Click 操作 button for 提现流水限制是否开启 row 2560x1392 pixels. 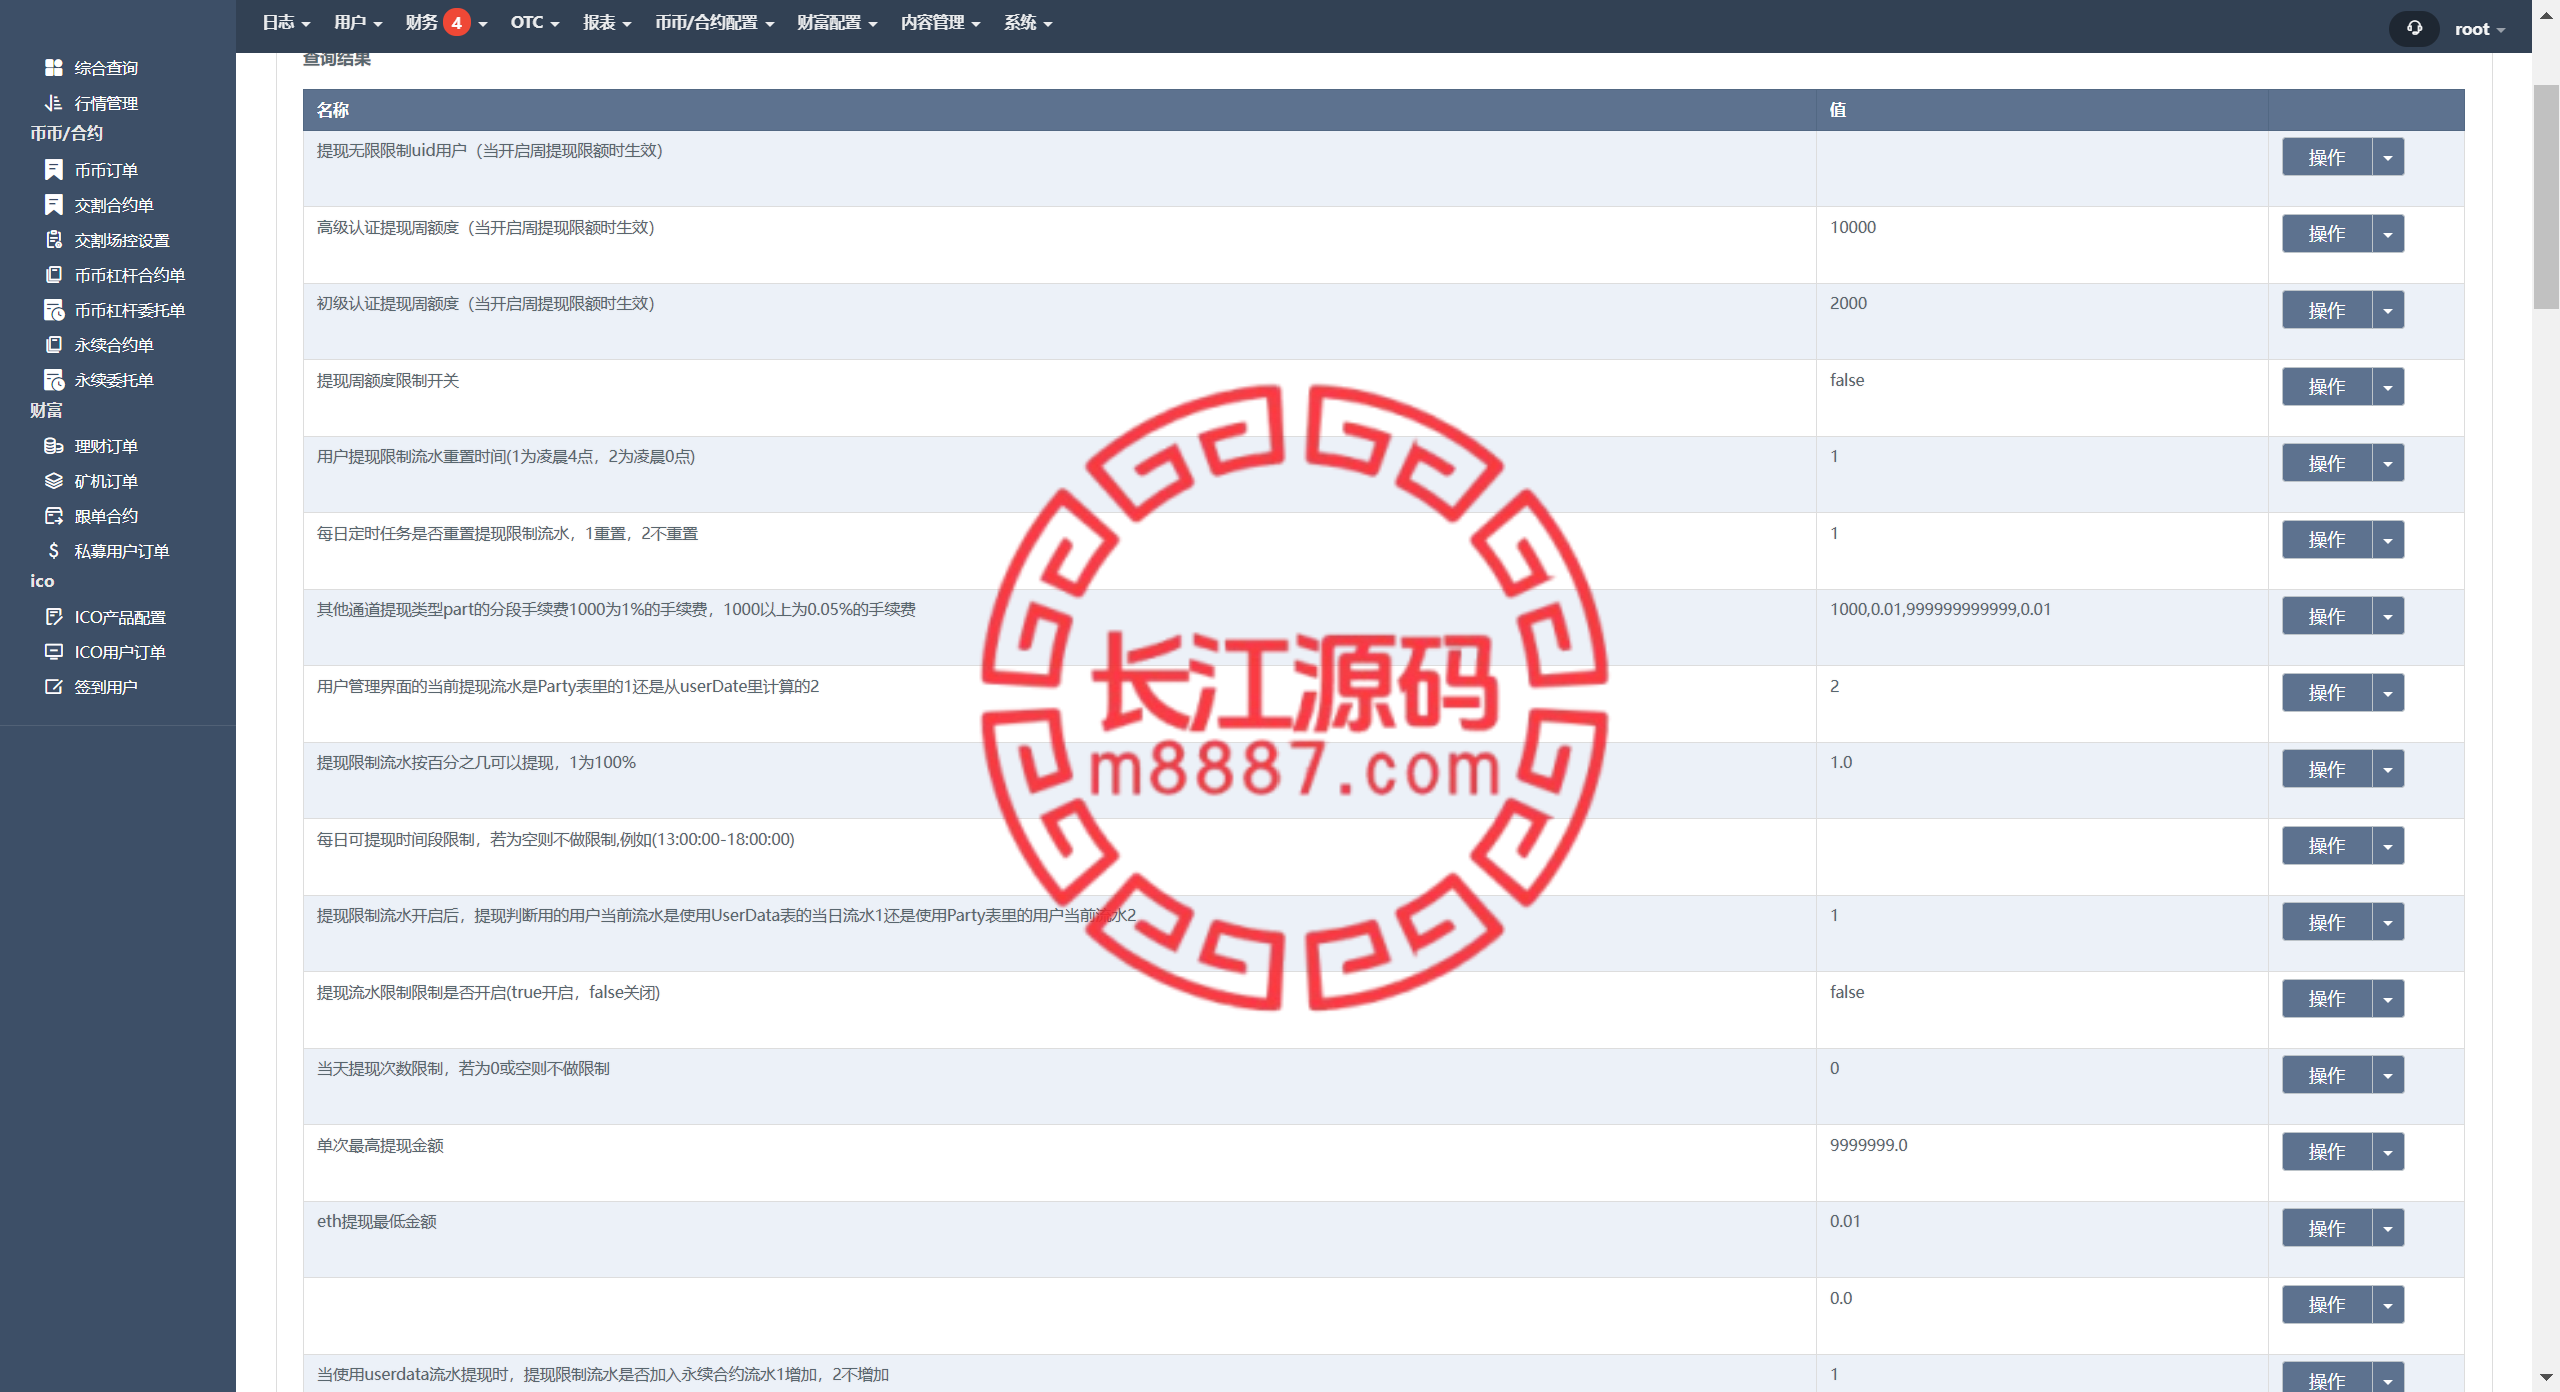[x=2327, y=999]
